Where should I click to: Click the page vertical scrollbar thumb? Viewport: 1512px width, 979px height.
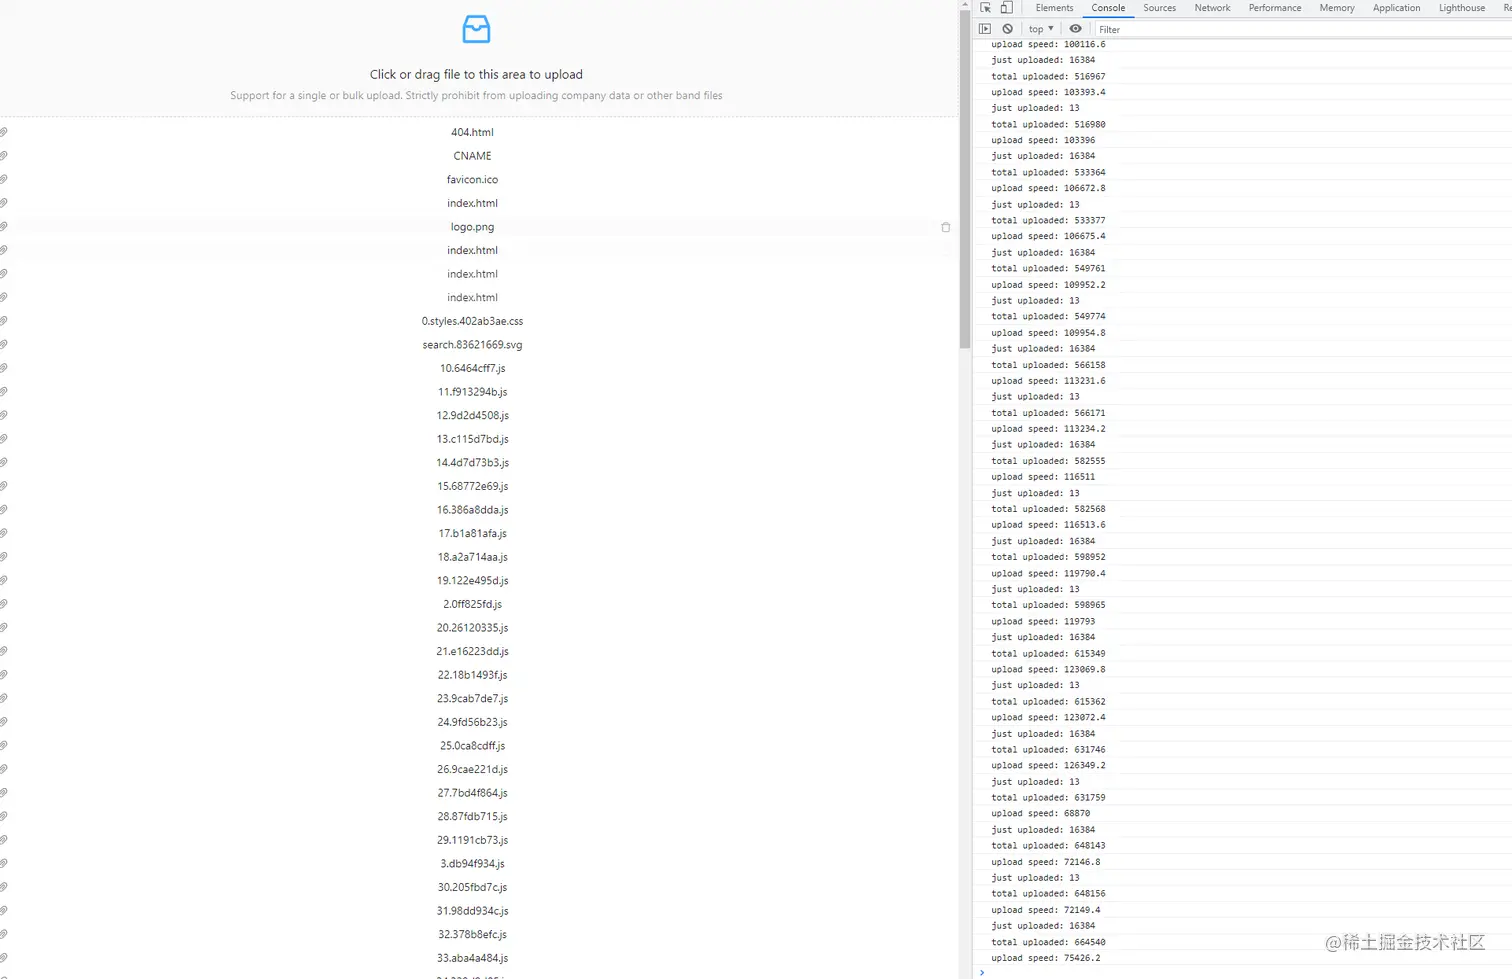pos(965,180)
